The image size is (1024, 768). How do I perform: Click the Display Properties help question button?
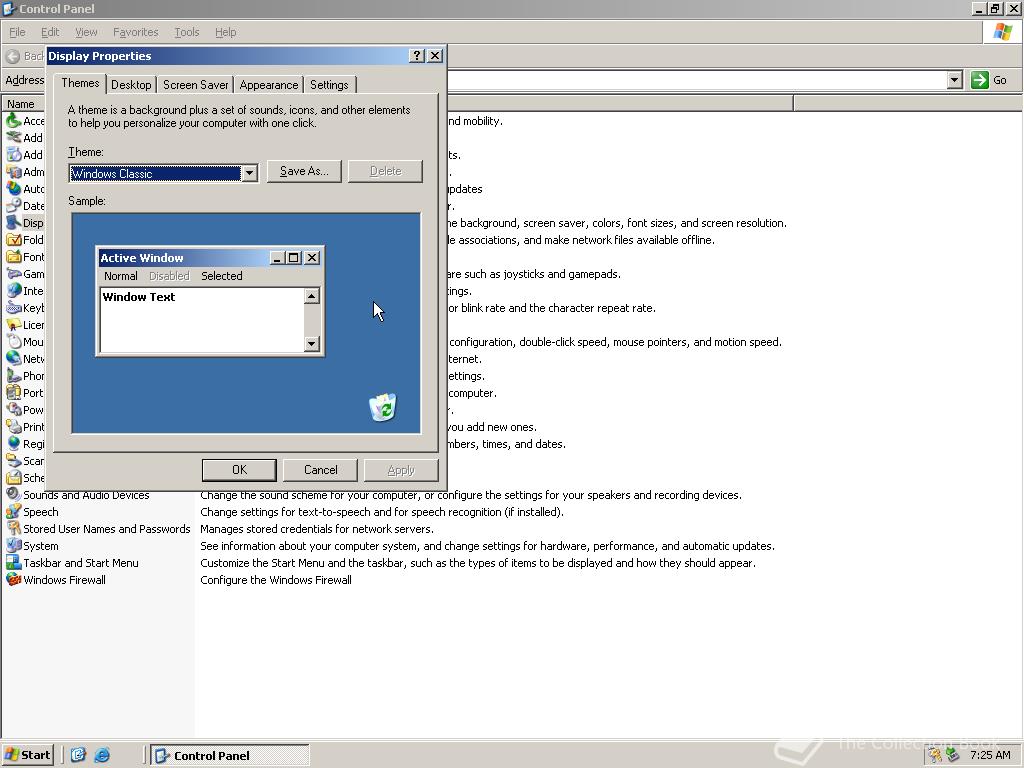[417, 56]
